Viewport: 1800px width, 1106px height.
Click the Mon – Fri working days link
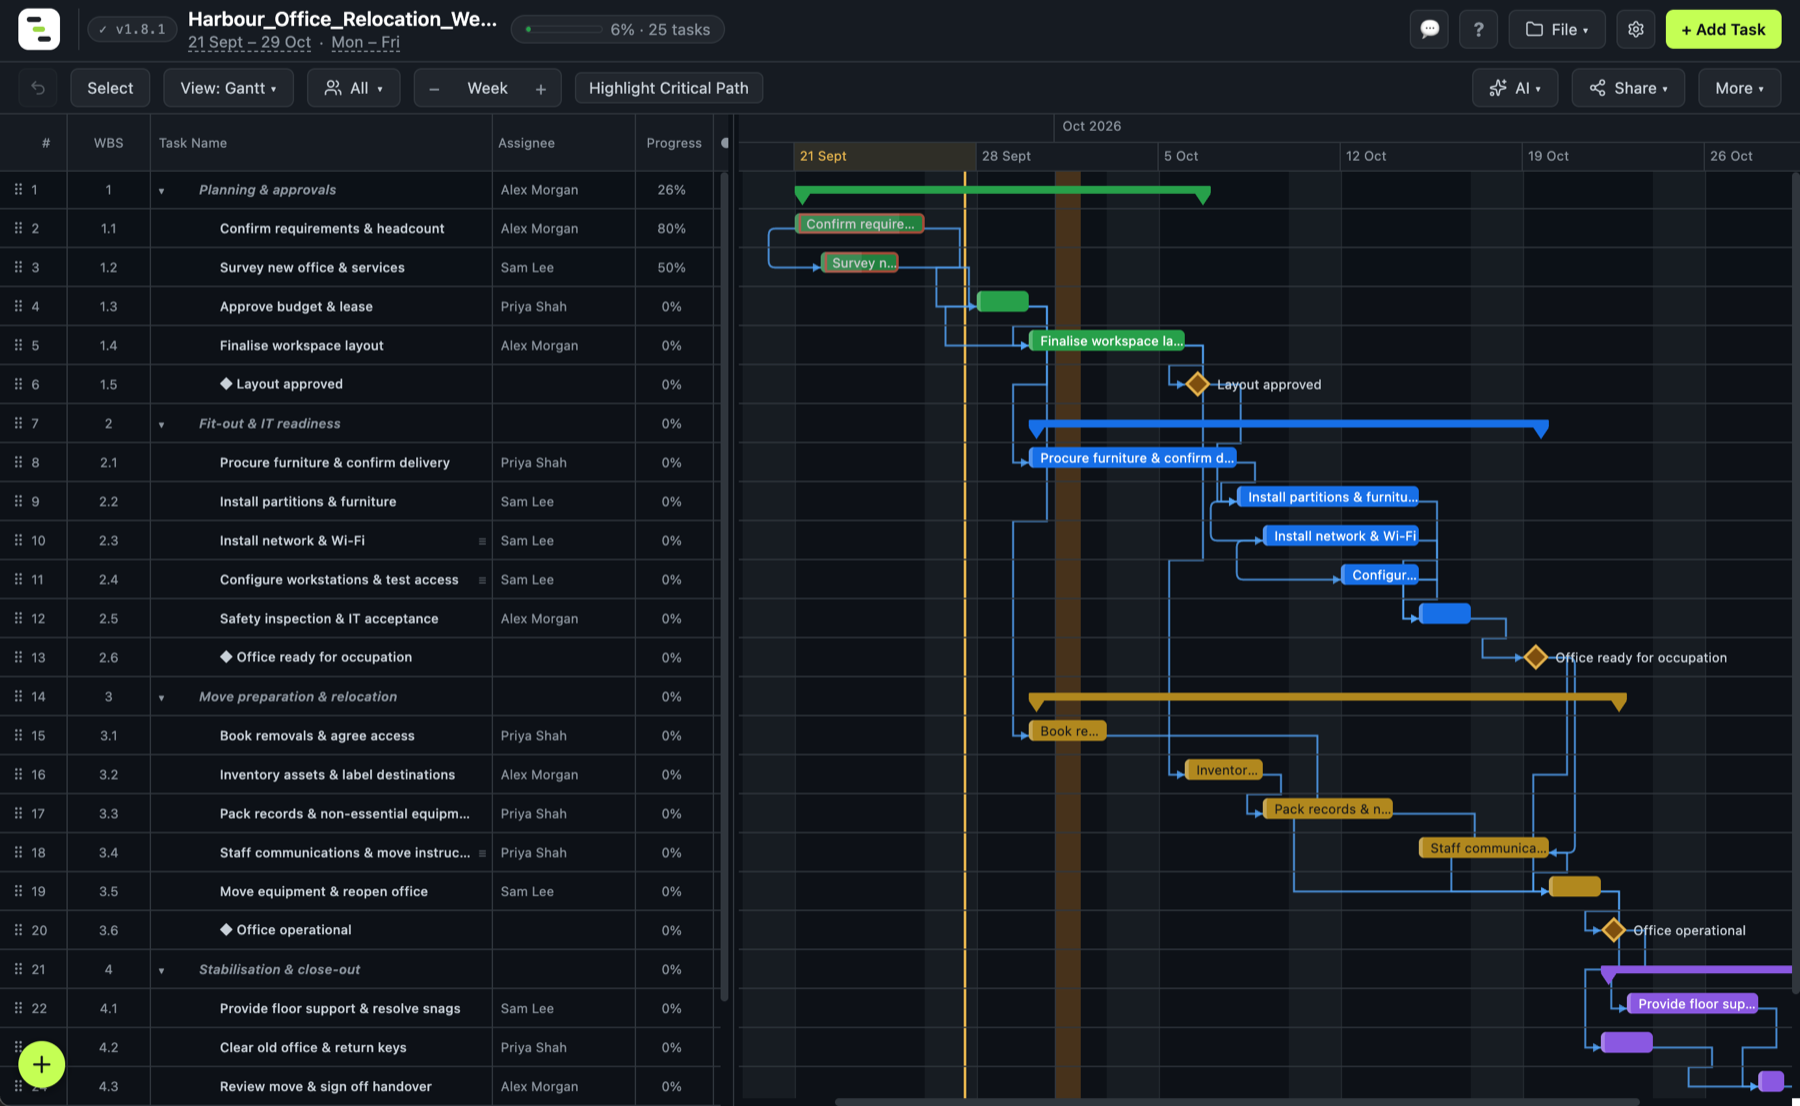pyautogui.click(x=365, y=42)
